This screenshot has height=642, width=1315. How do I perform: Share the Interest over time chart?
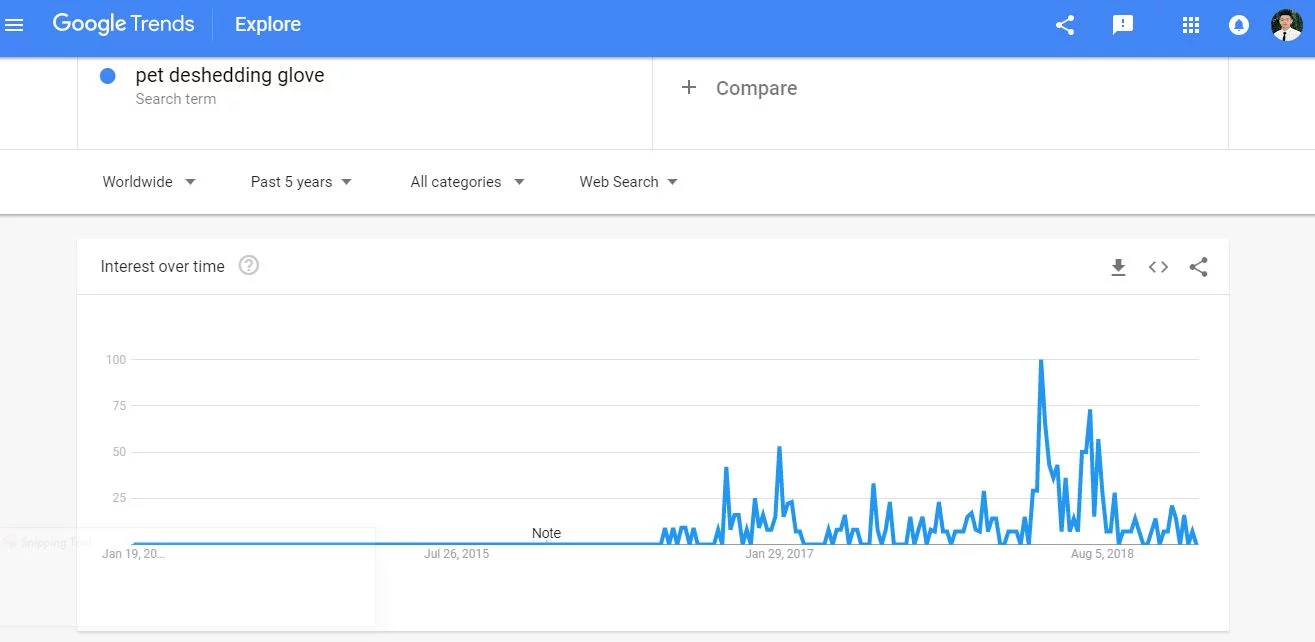point(1198,267)
